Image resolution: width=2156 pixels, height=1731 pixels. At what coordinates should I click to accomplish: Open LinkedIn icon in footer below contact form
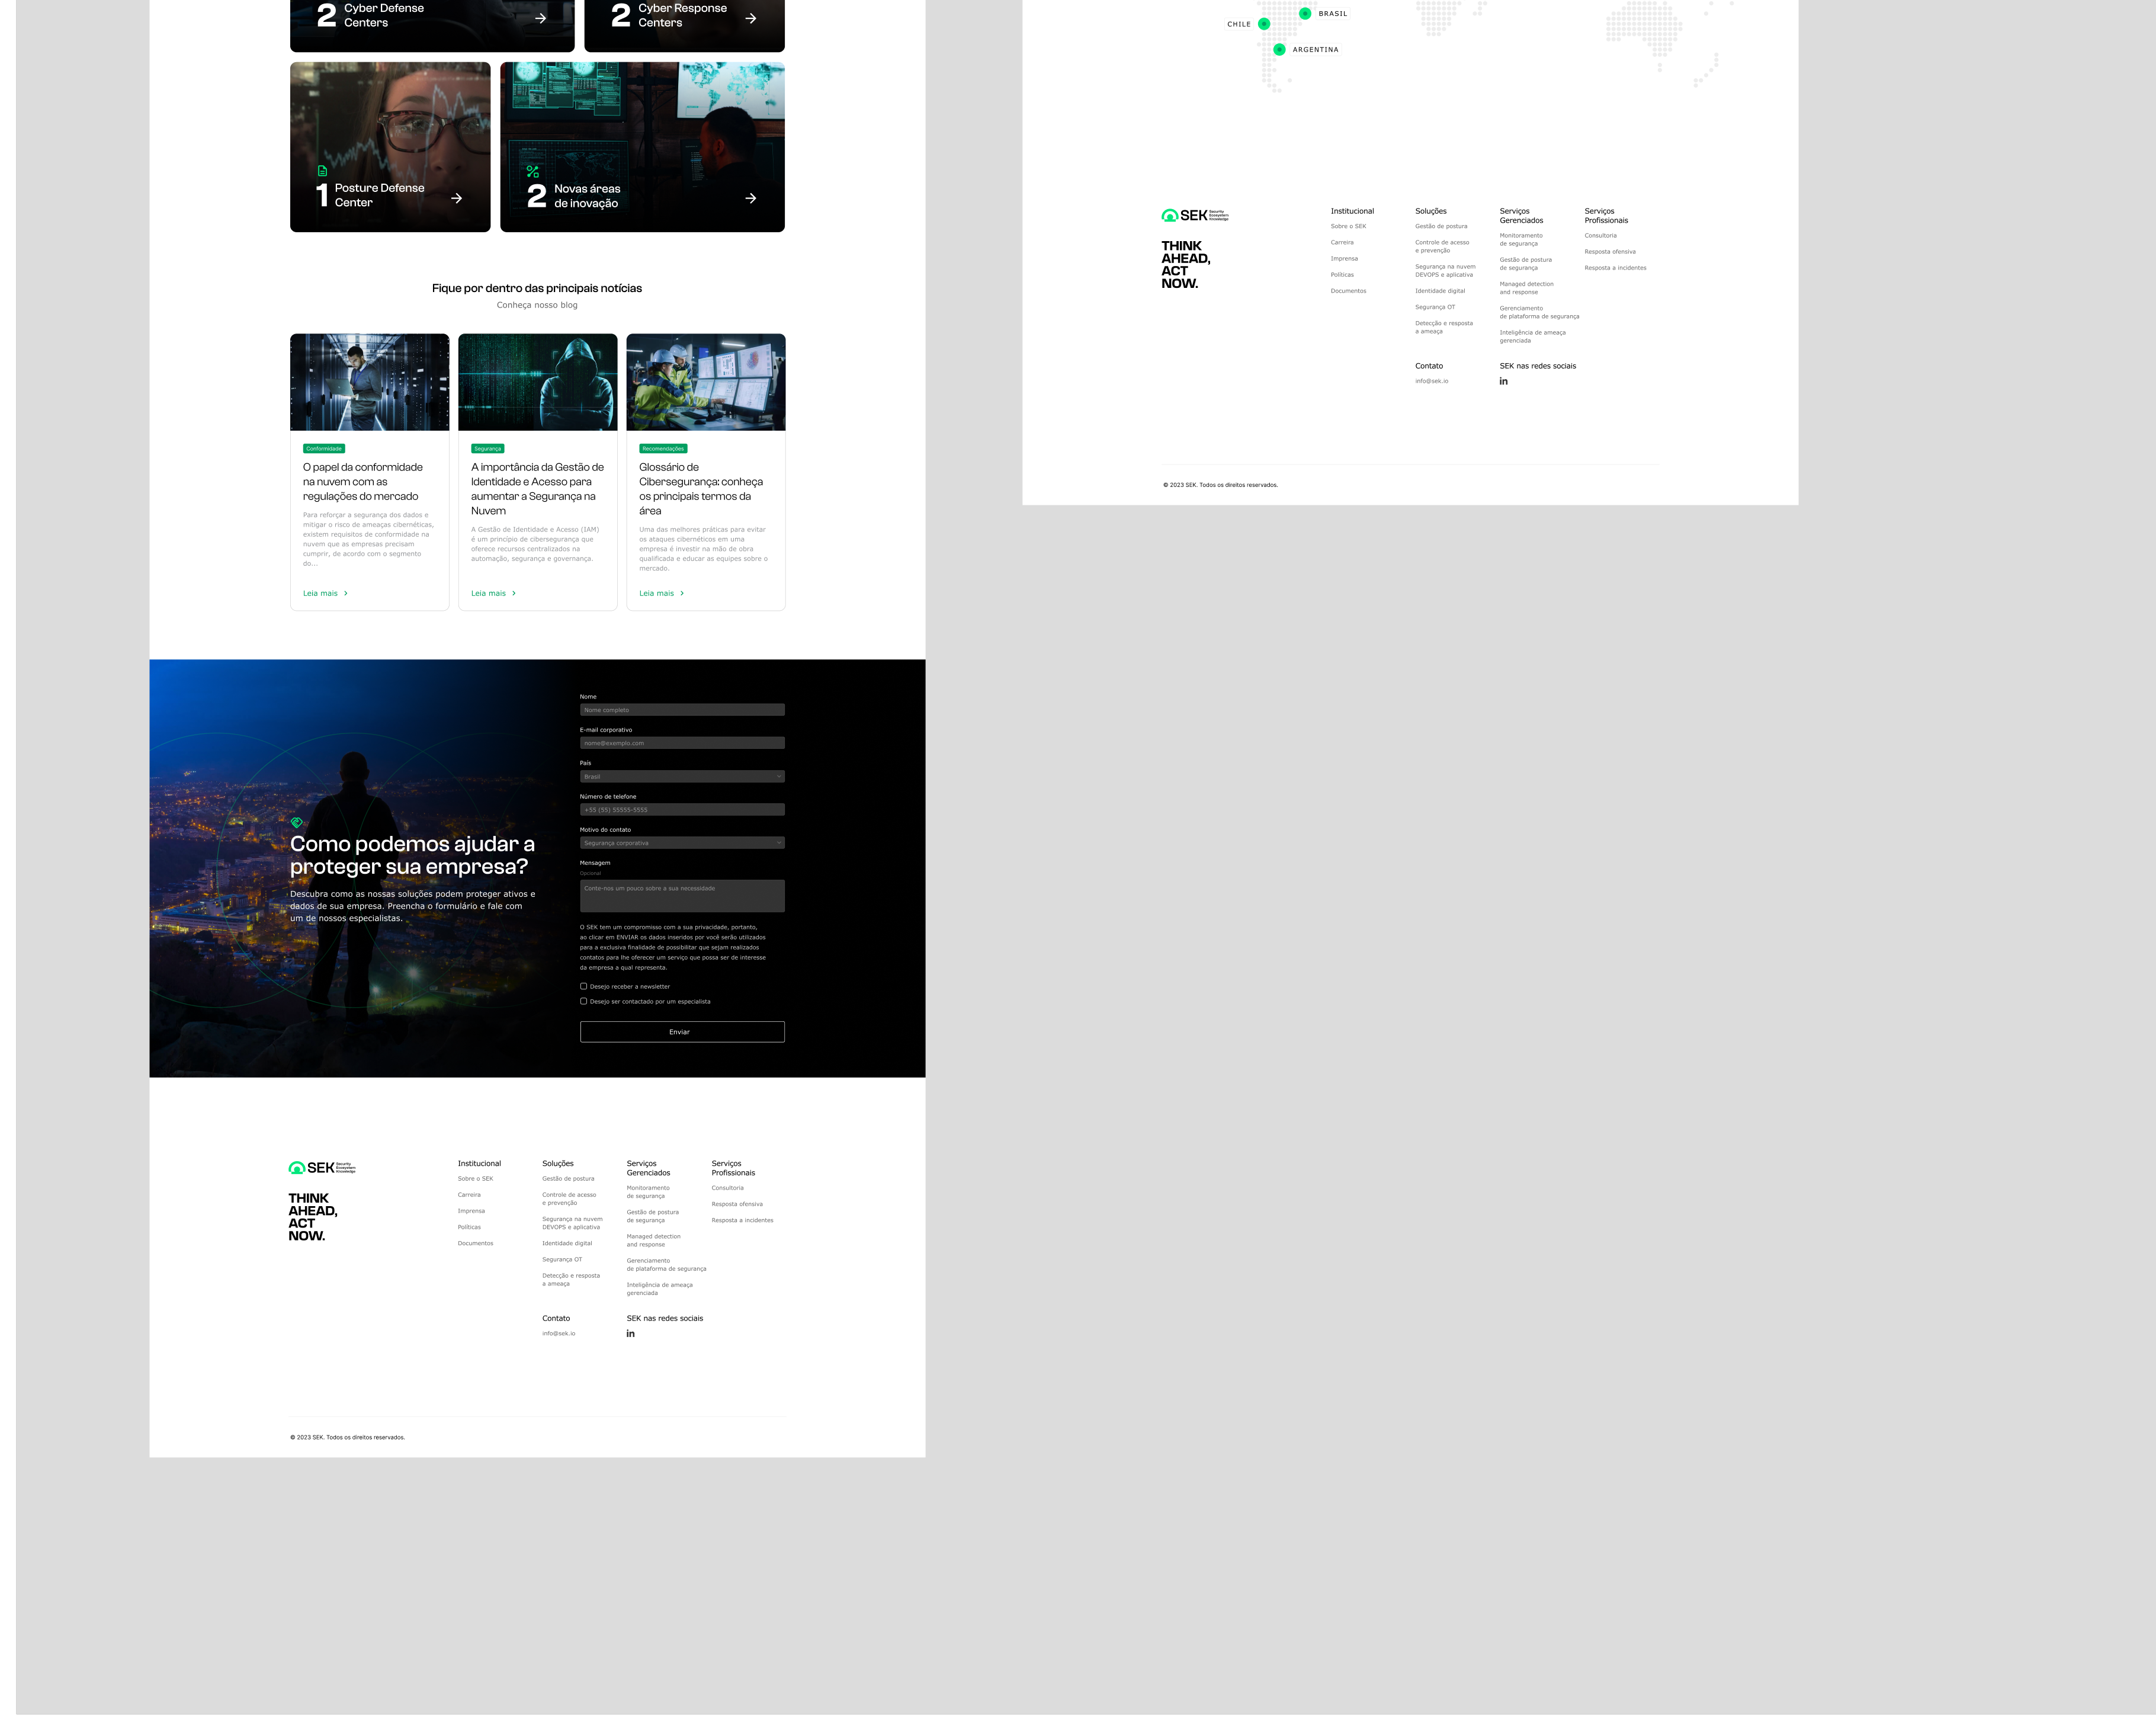tap(630, 1333)
